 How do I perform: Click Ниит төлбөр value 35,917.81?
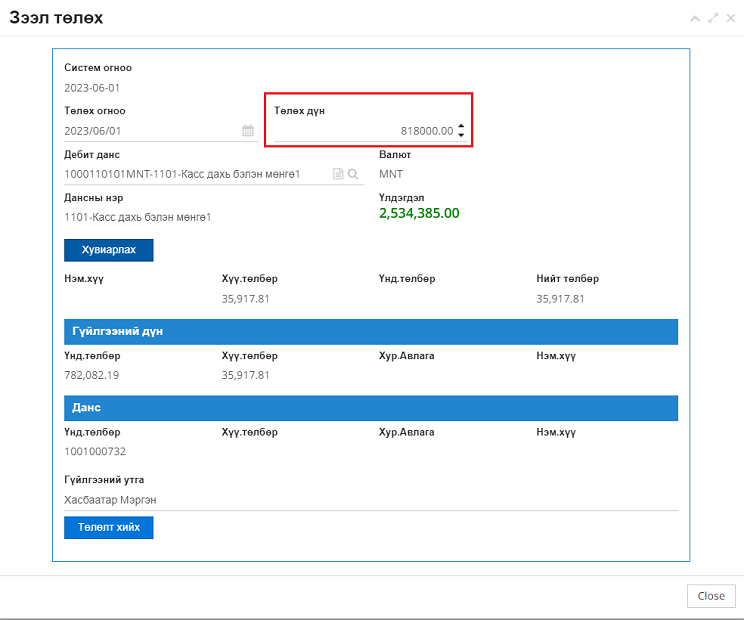[x=560, y=299]
